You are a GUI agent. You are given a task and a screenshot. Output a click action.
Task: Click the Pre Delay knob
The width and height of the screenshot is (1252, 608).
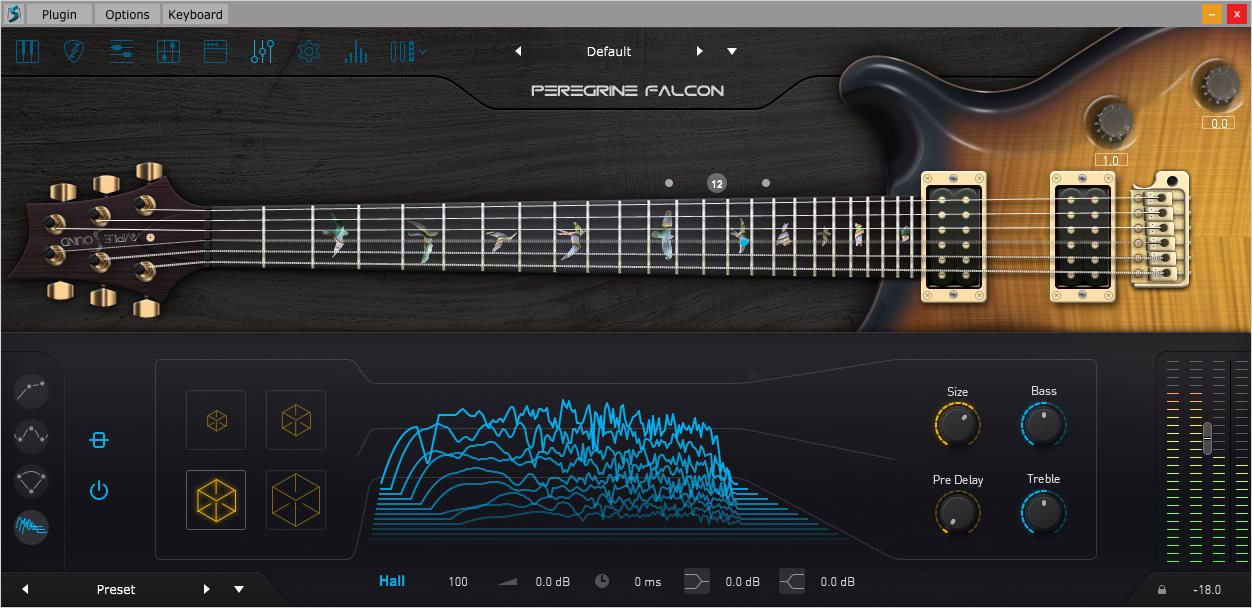pos(958,513)
